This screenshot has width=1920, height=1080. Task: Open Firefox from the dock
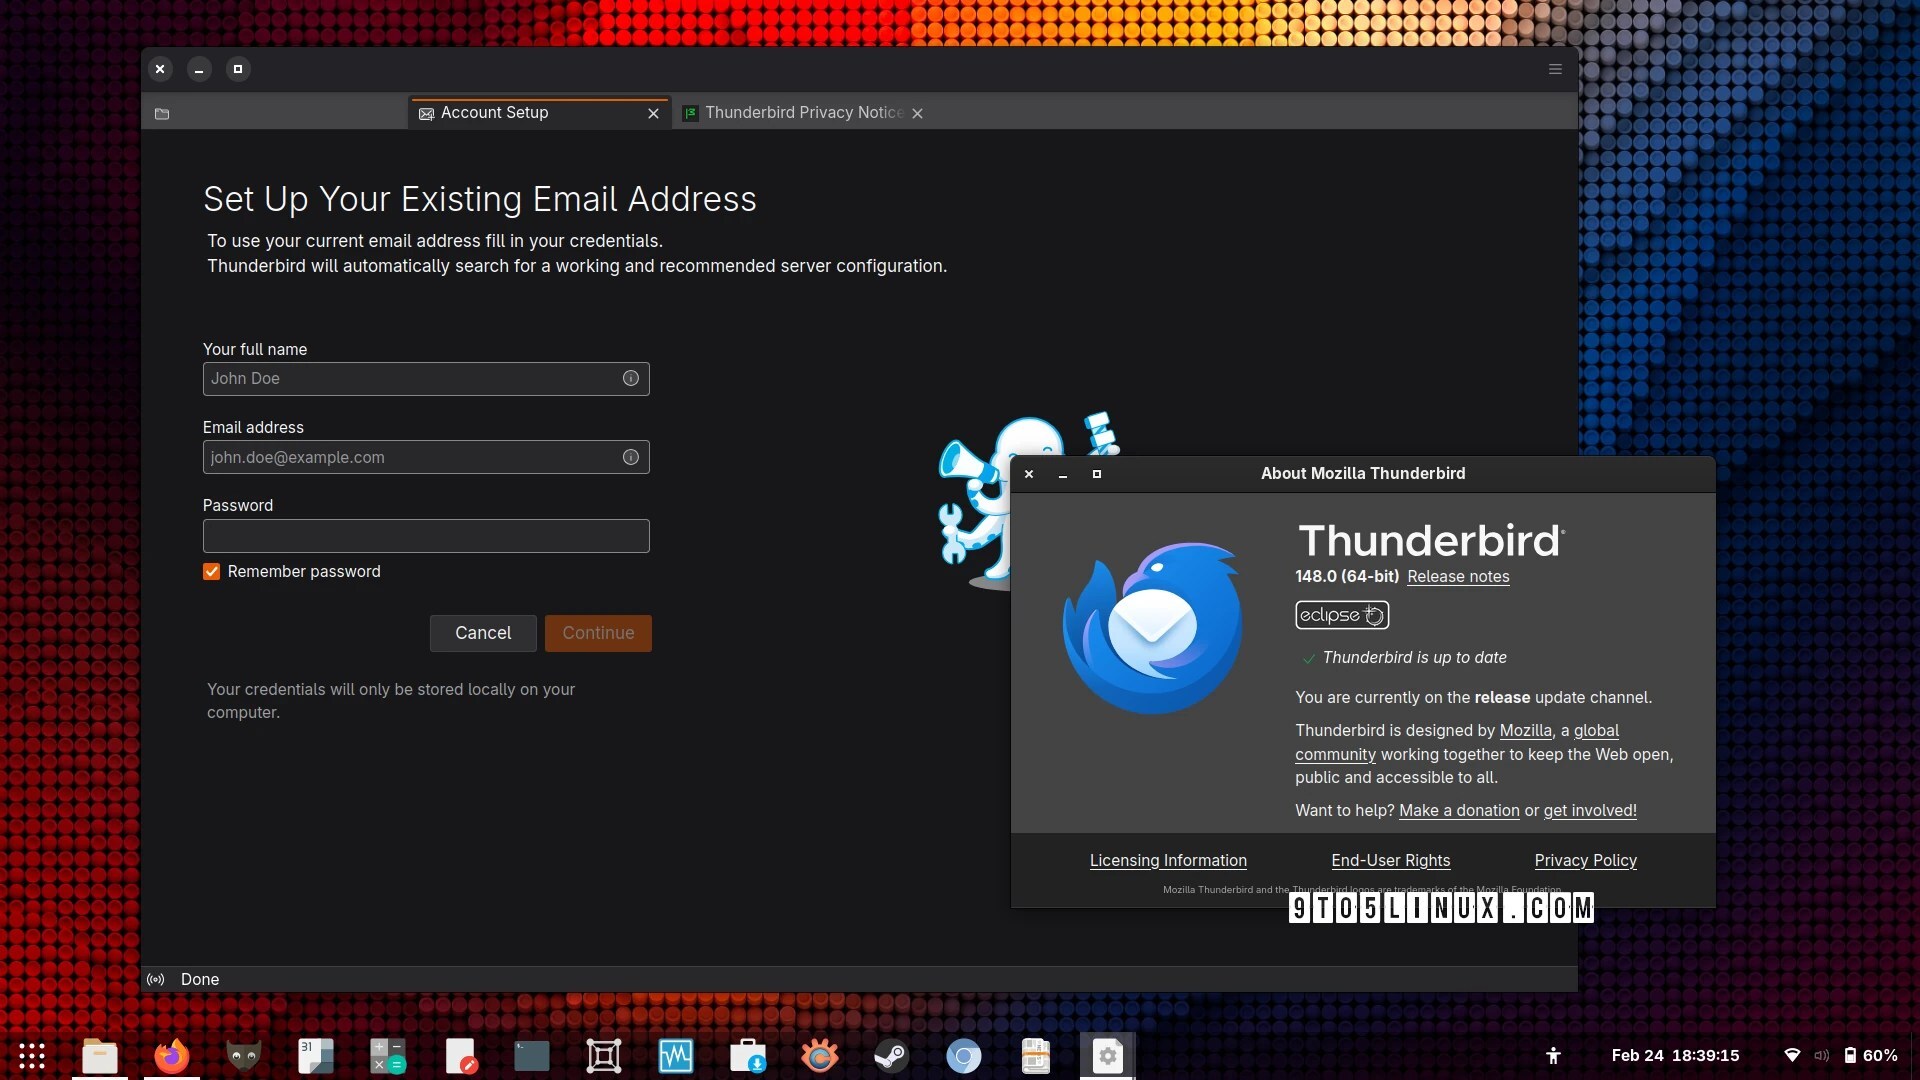171,1056
